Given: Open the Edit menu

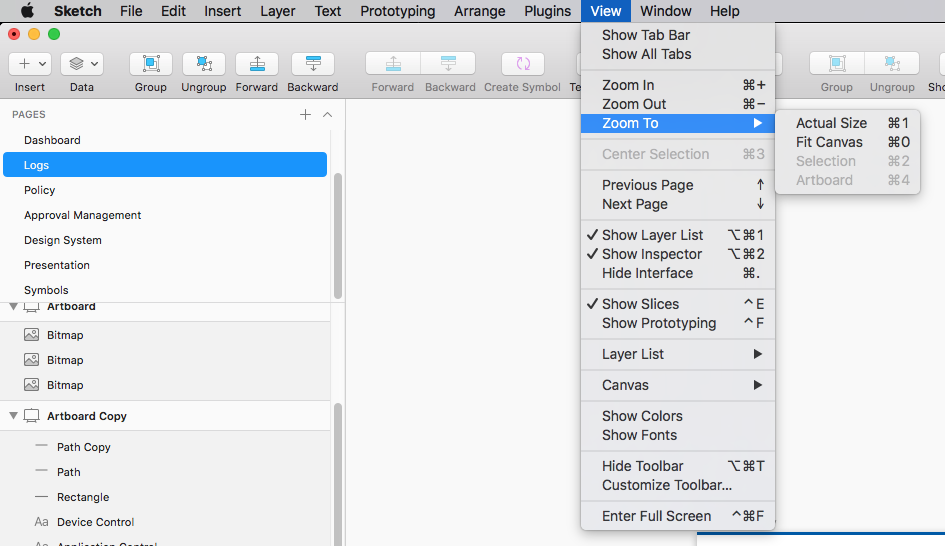Looking at the screenshot, I should pyautogui.click(x=173, y=11).
